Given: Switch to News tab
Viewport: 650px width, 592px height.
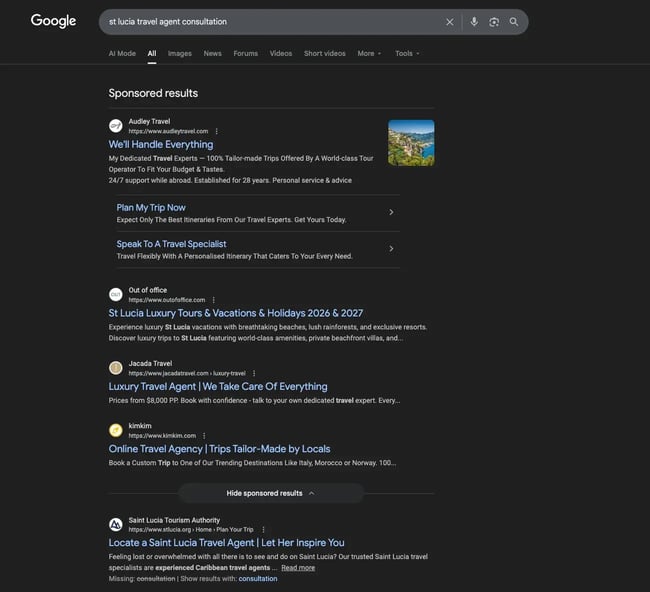Looking at the screenshot, I should click(x=212, y=53).
